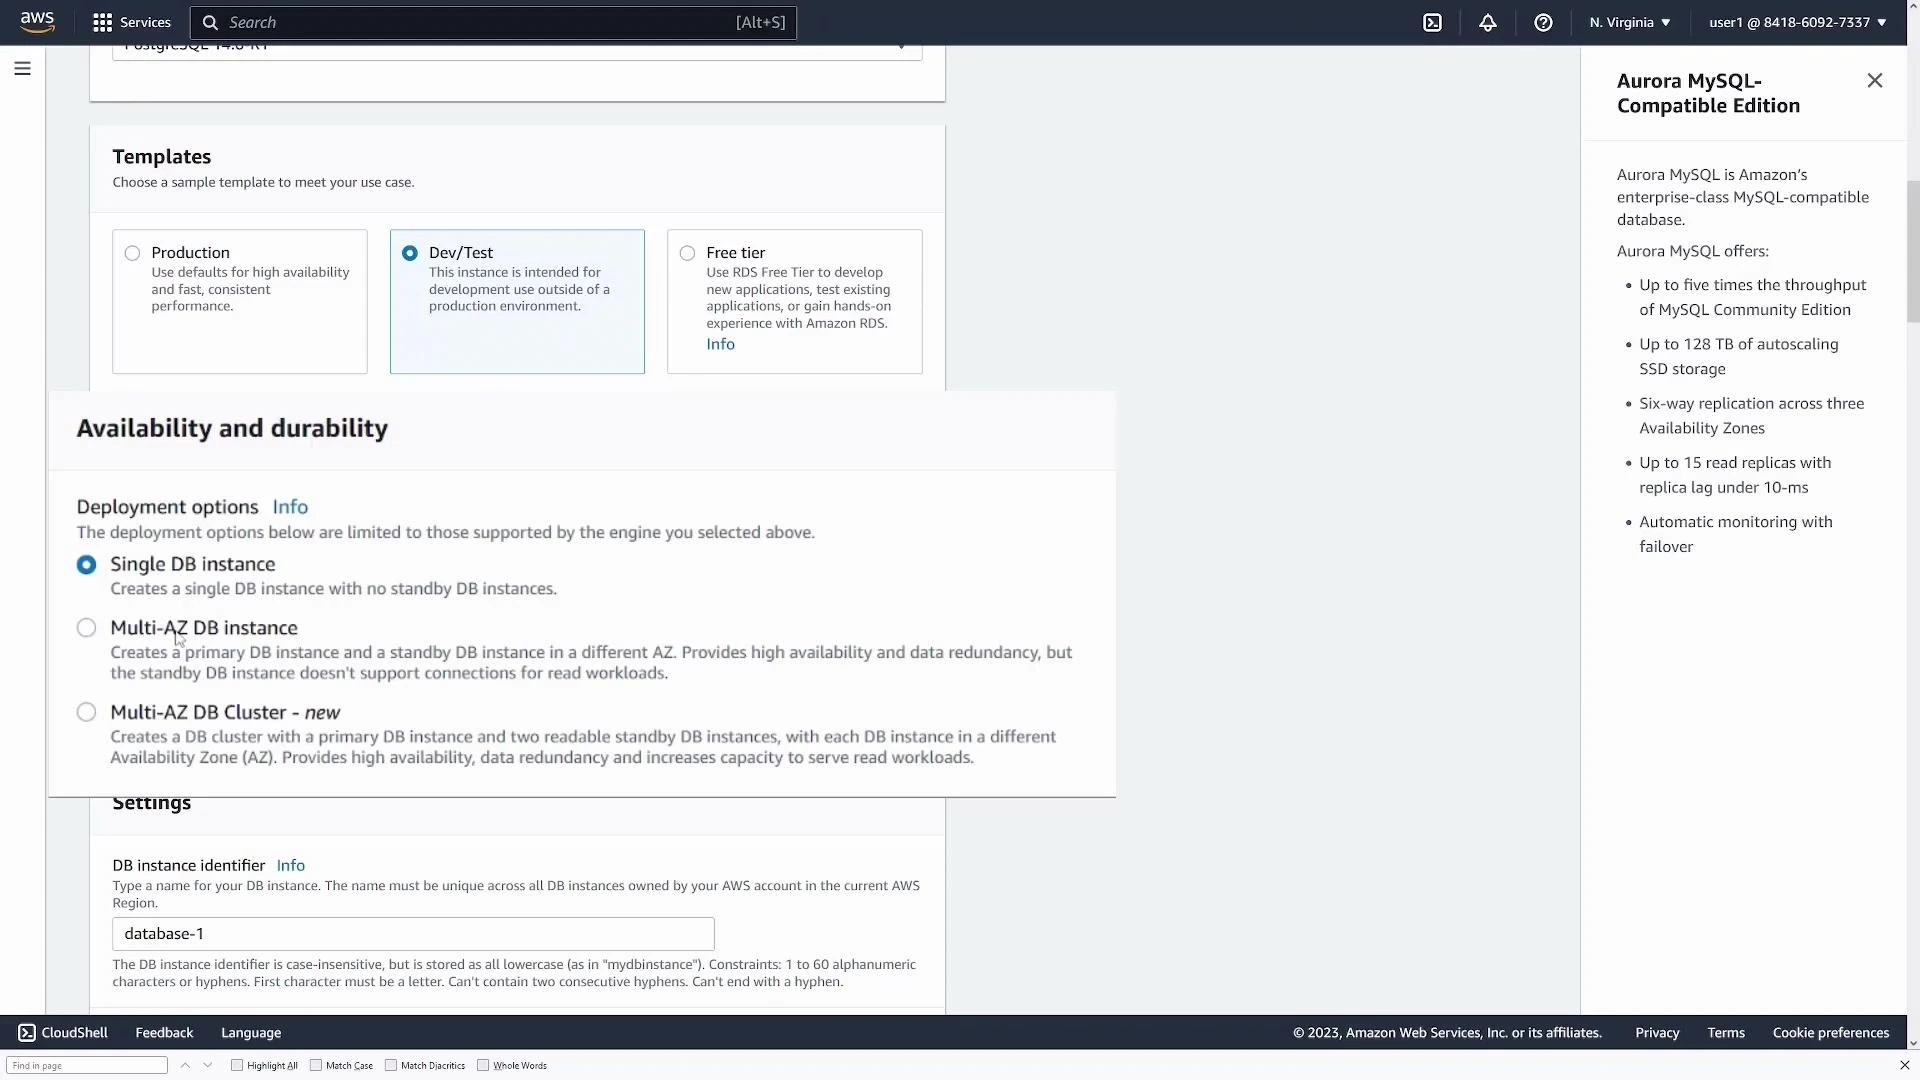The height and width of the screenshot is (1080, 1920).
Task: Open the N. Virginia region dropdown
Action: [1628, 22]
